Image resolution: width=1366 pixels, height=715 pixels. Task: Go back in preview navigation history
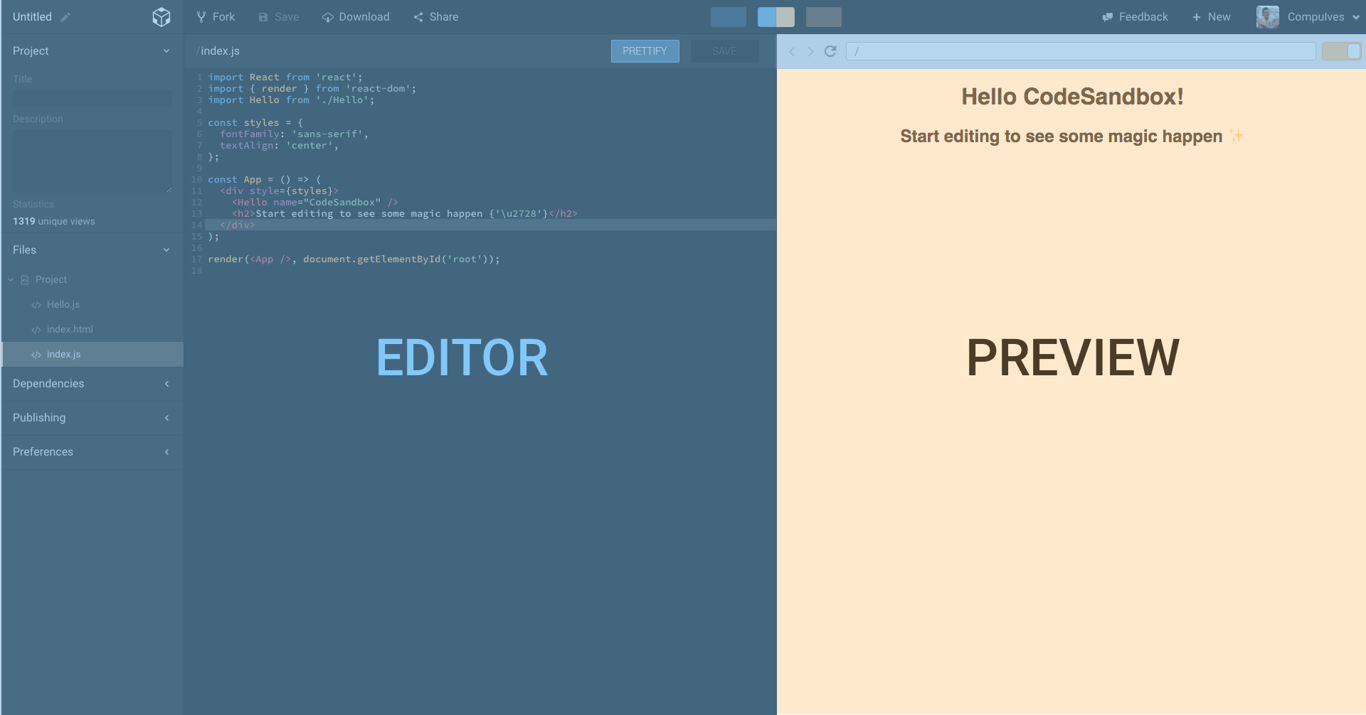pyautogui.click(x=791, y=51)
